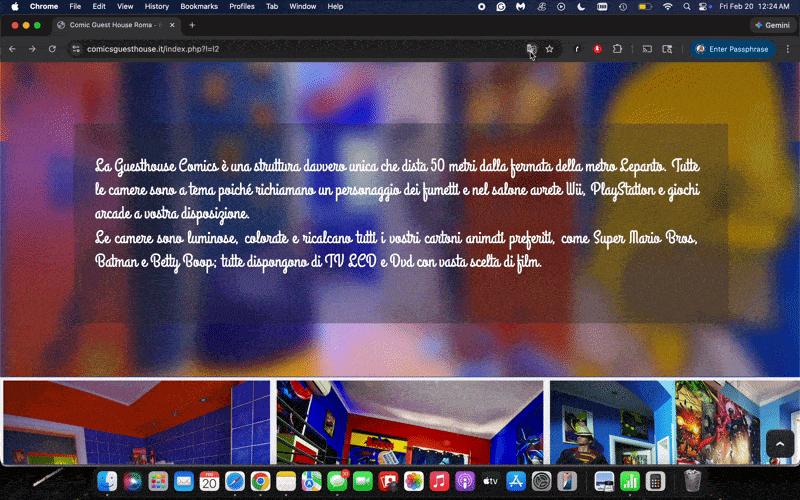This screenshot has width=800, height=500.
Task: Open the View menu
Action: coord(125,7)
